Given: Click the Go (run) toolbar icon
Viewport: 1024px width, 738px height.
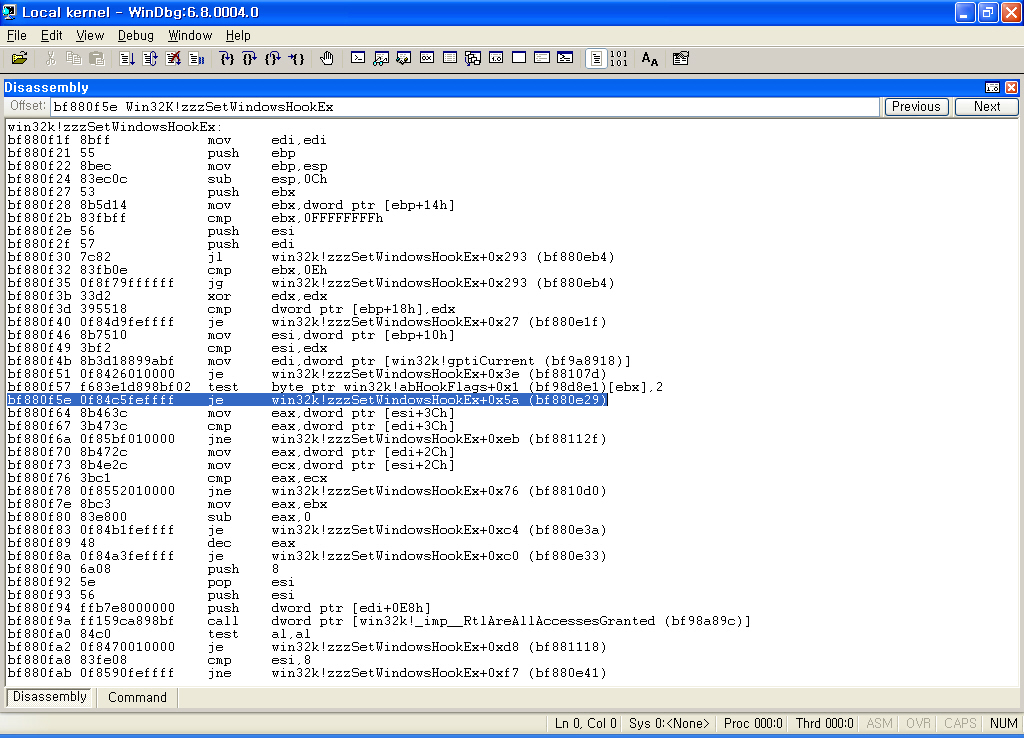Looking at the screenshot, I should coord(127,59).
